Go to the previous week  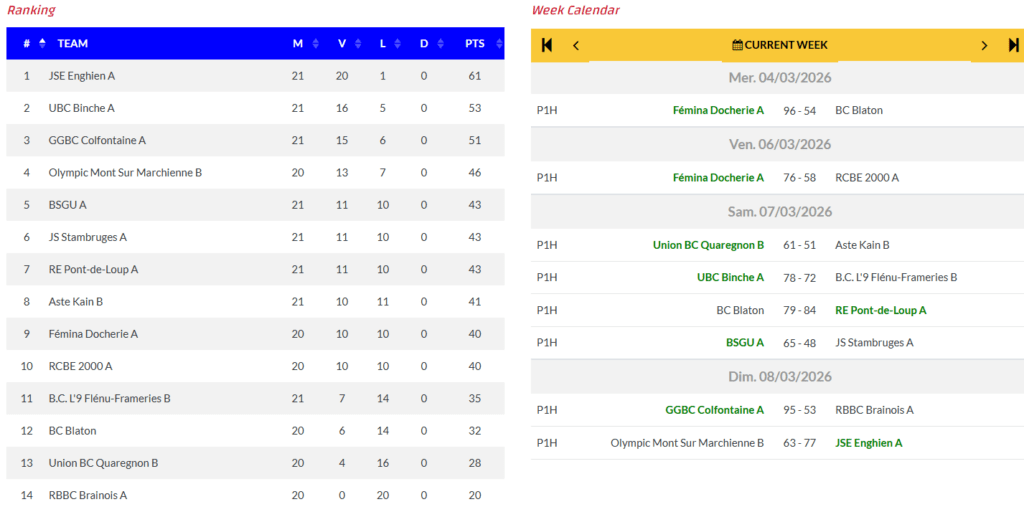[x=576, y=45]
